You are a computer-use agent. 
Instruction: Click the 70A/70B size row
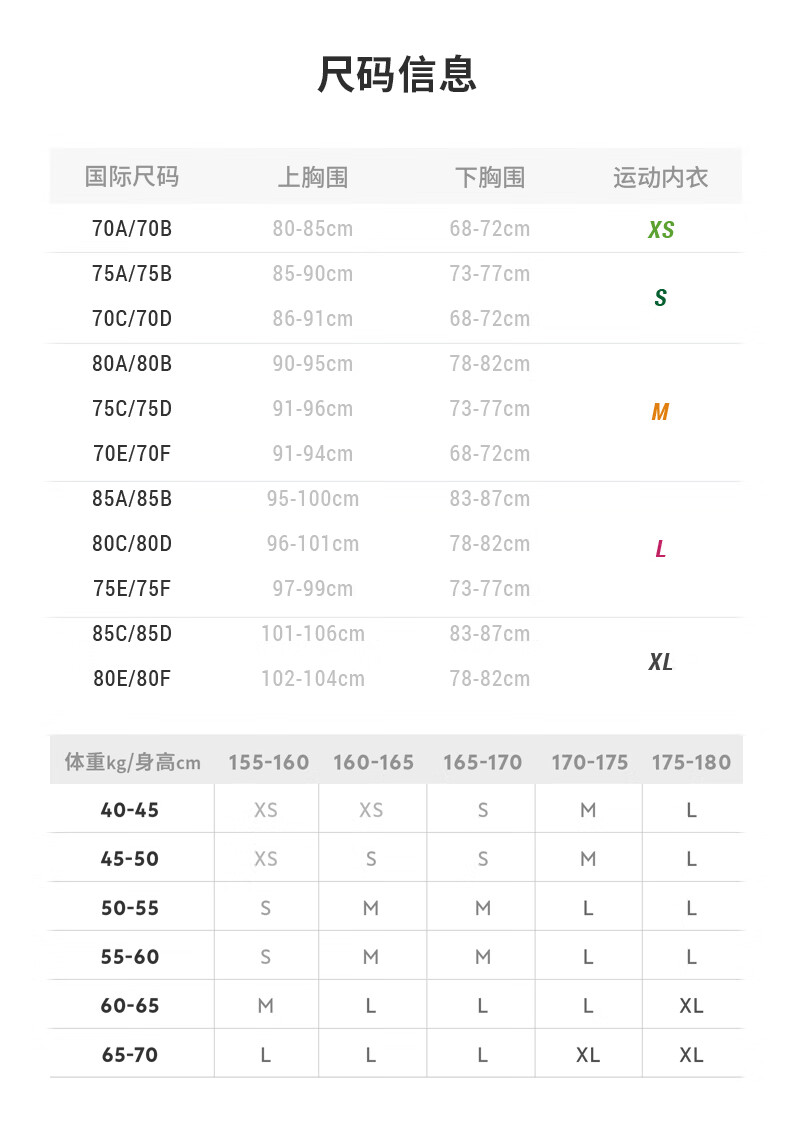coord(395,229)
